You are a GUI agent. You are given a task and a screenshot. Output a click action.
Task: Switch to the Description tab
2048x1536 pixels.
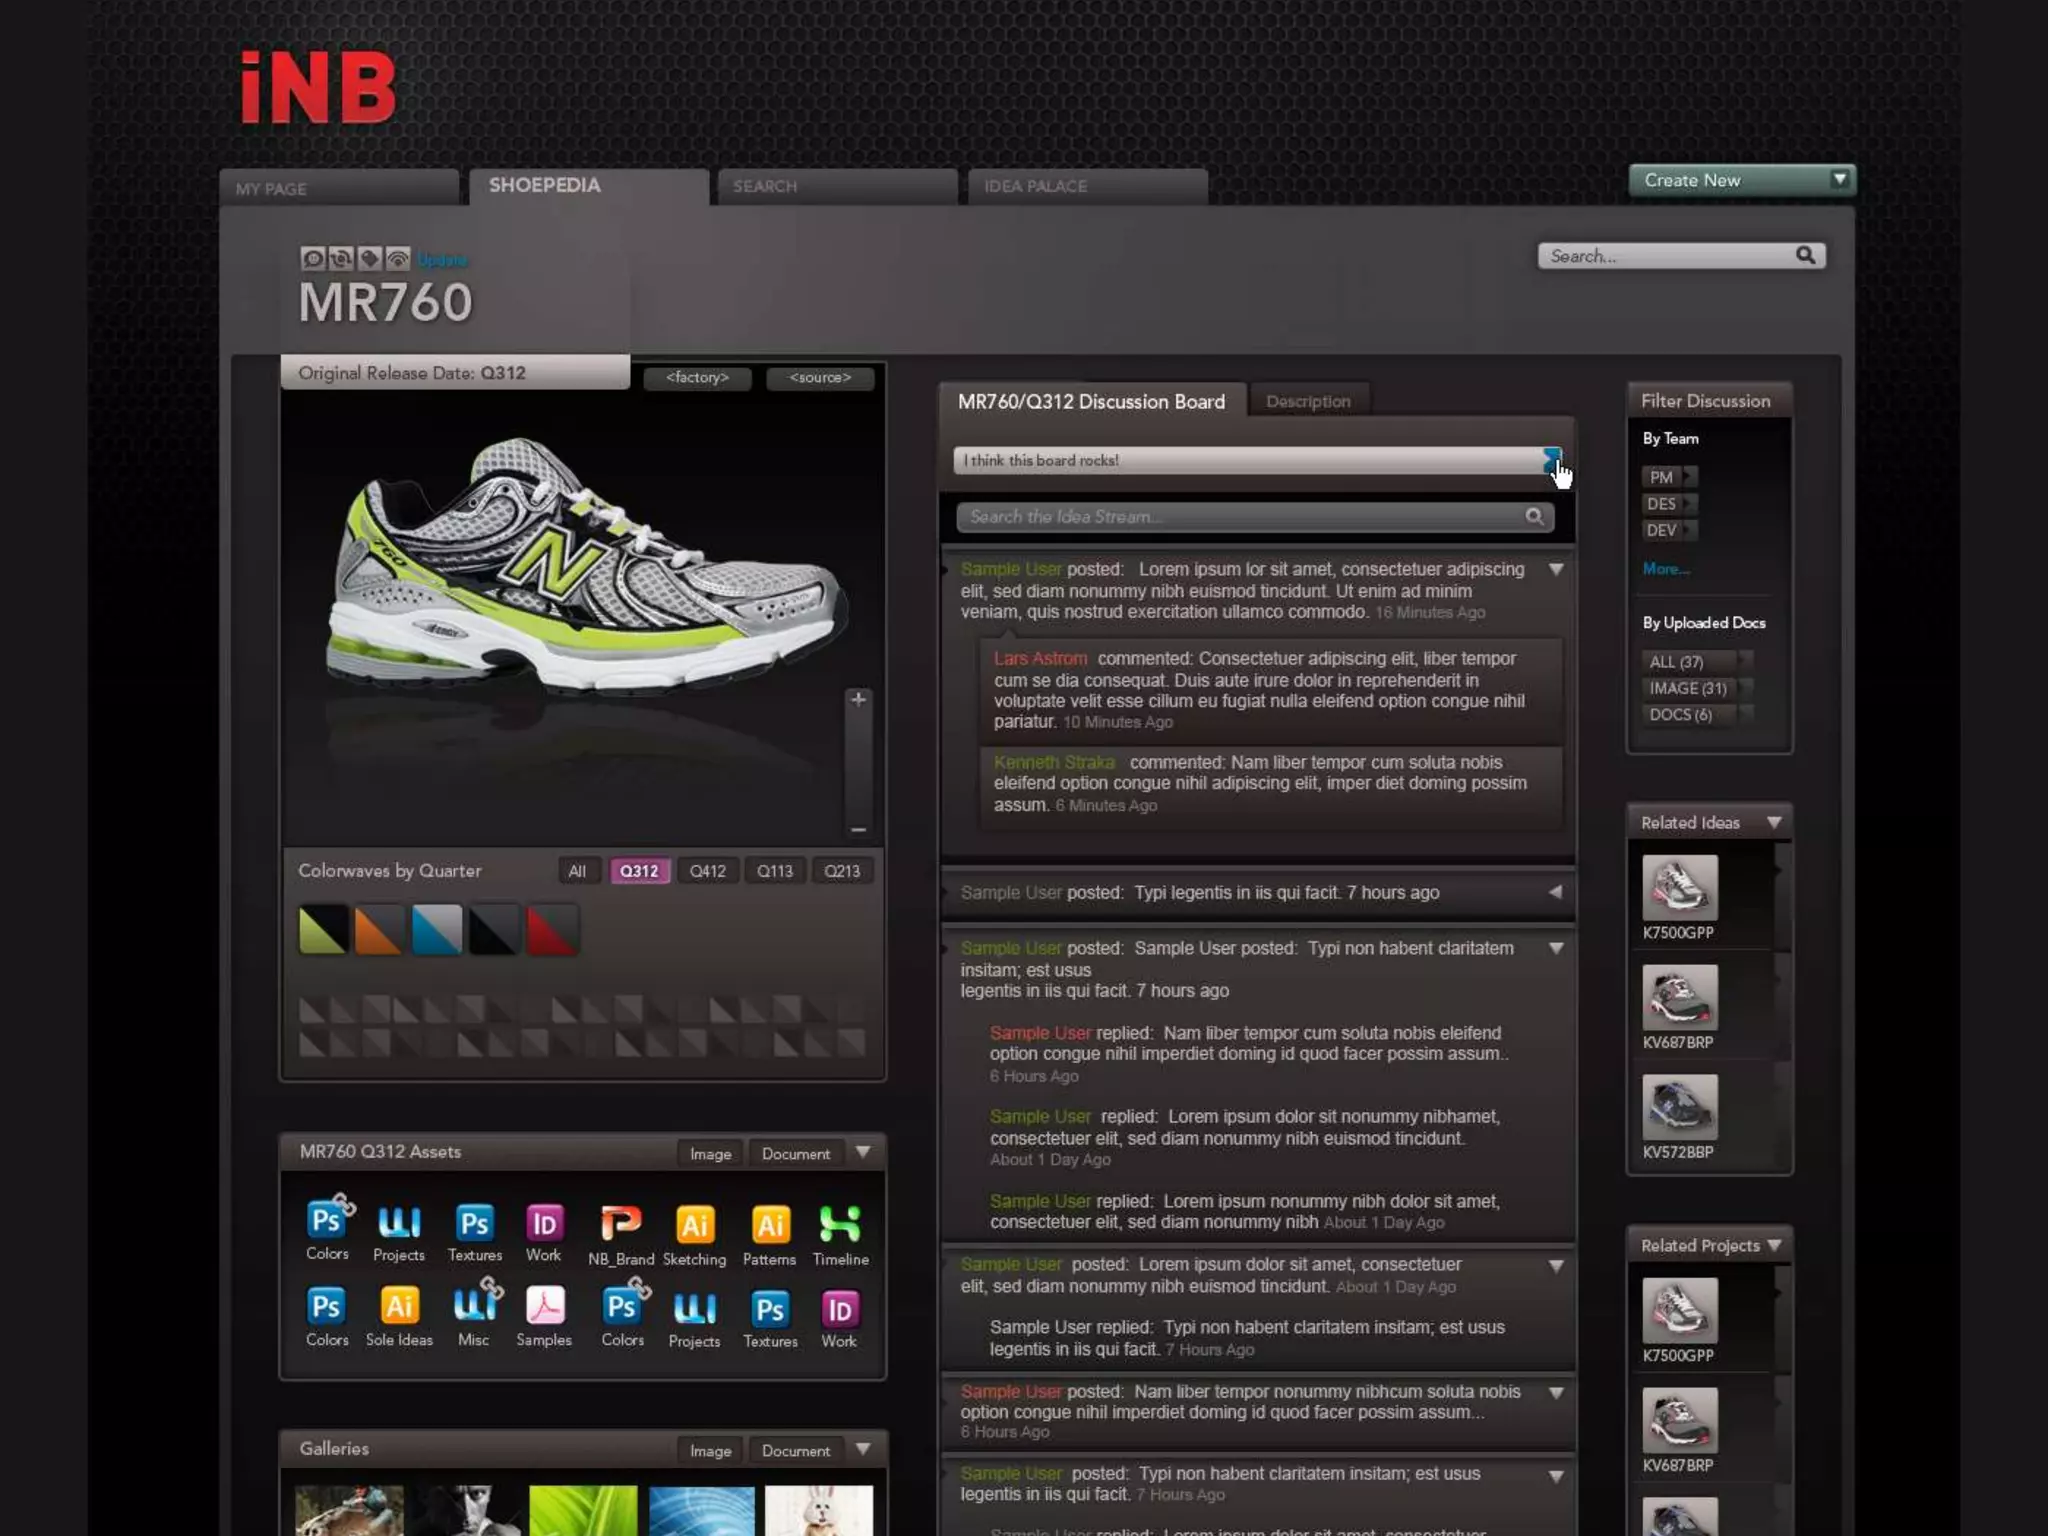[x=1308, y=401]
